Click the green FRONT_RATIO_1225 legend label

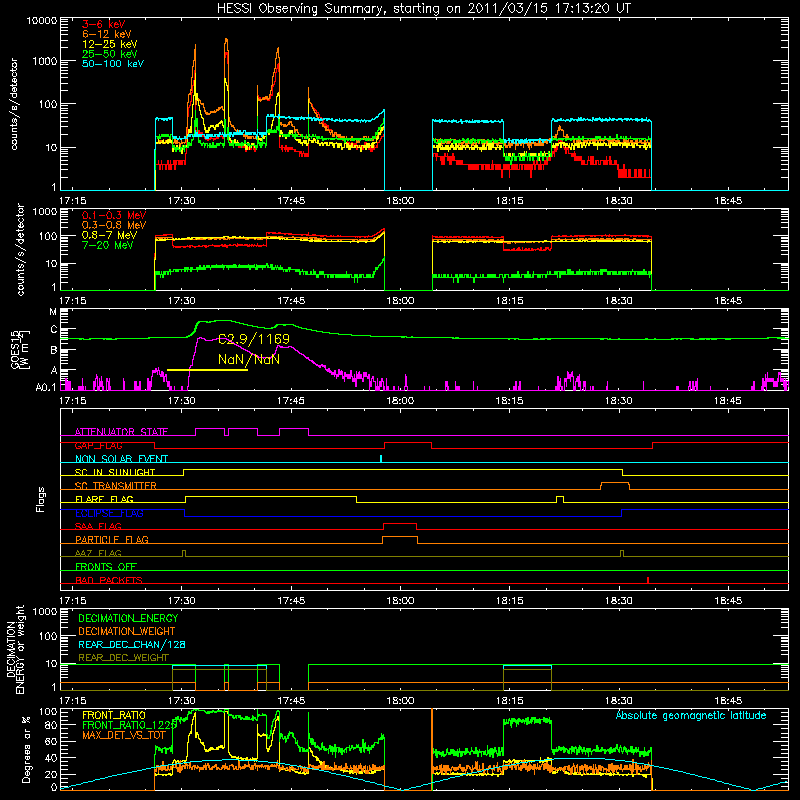(x=130, y=725)
